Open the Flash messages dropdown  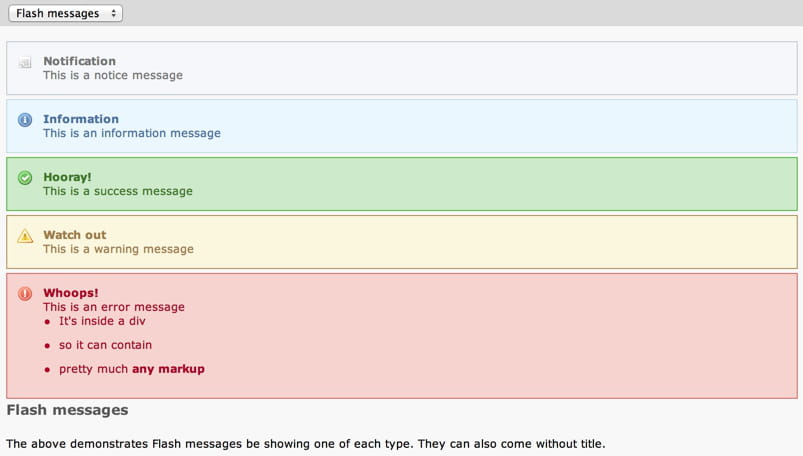coord(65,13)
